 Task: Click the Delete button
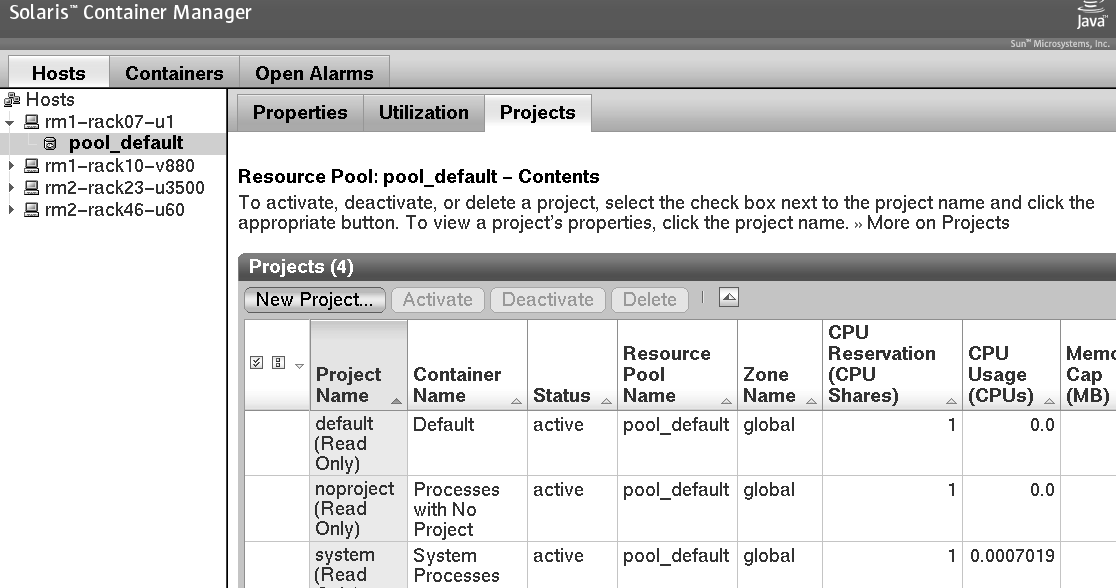650,300
